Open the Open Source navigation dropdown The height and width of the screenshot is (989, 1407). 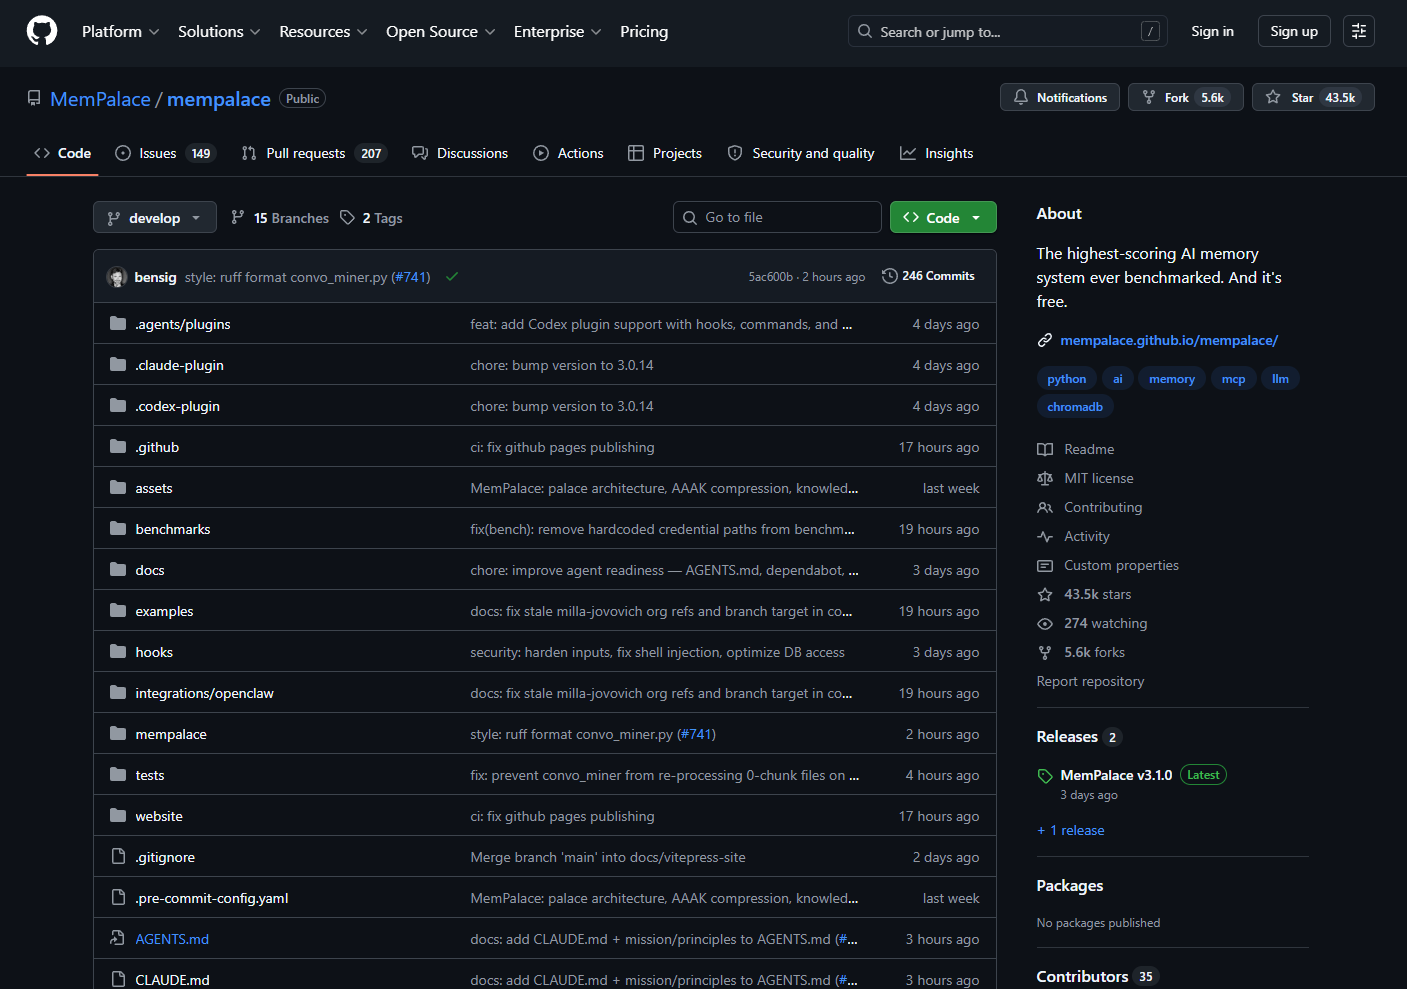coord(440,32)
